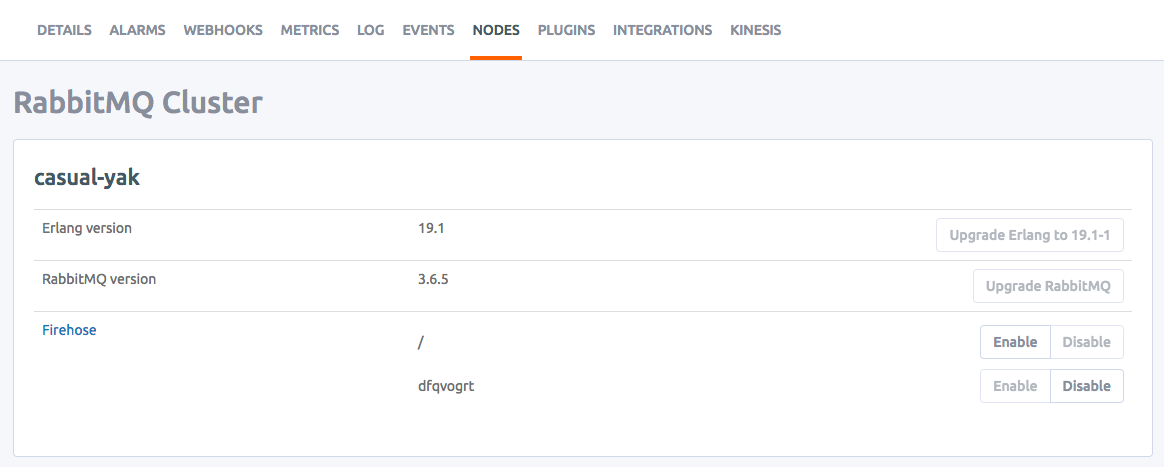Open the Metrics tab
Screen dimensions: 1164x467
(x=310, y=30)
